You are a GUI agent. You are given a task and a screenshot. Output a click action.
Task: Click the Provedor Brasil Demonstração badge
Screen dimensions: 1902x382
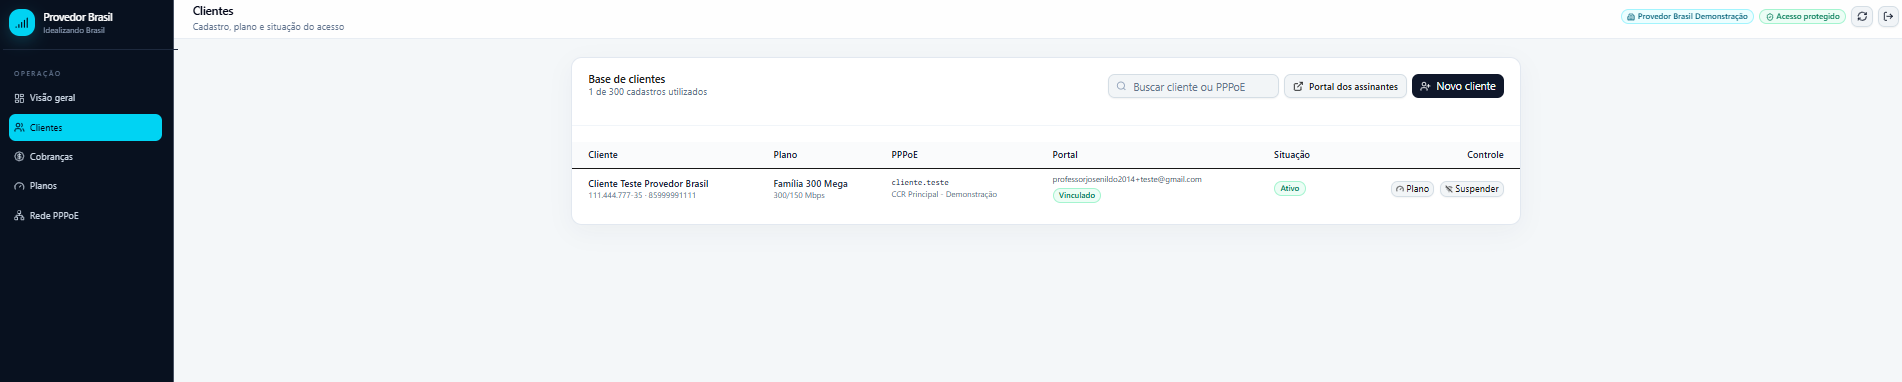point(1687,17)
